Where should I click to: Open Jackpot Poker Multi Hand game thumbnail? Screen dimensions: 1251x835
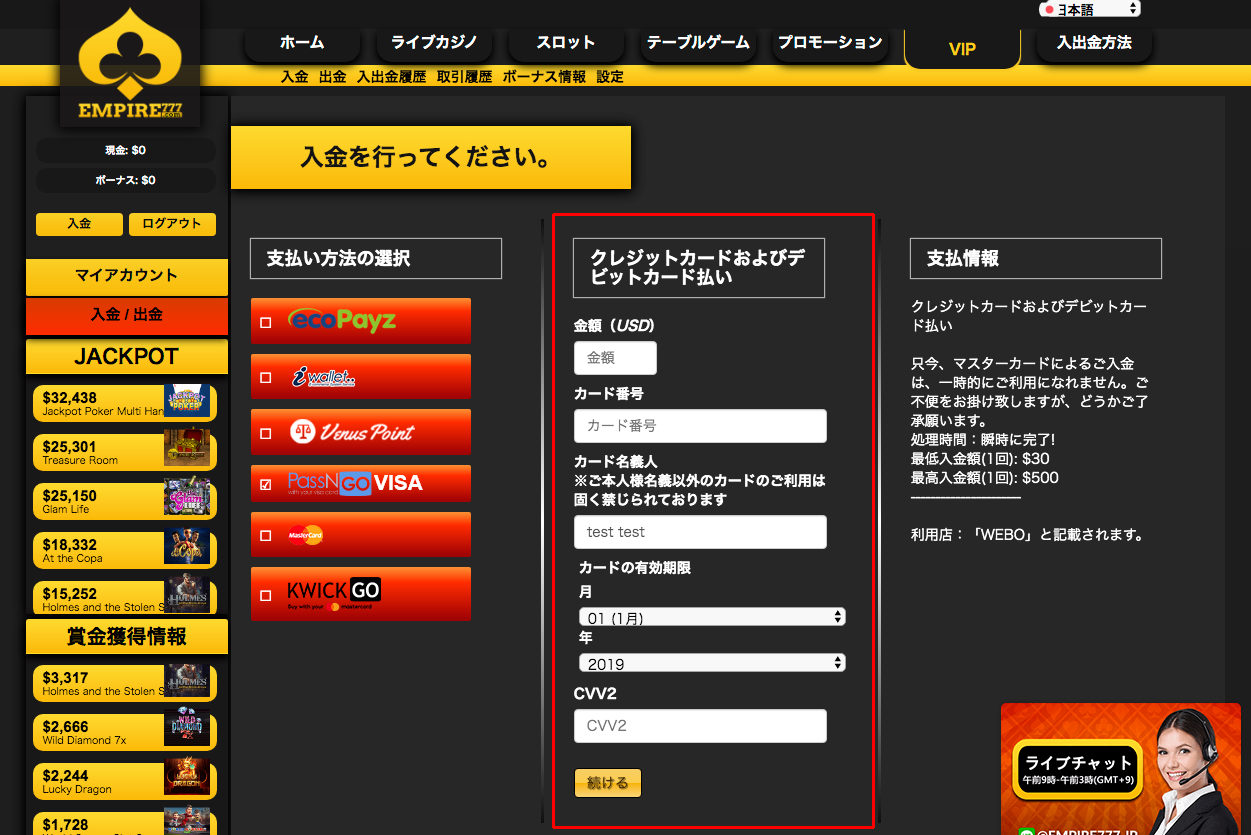click(187, 402)
